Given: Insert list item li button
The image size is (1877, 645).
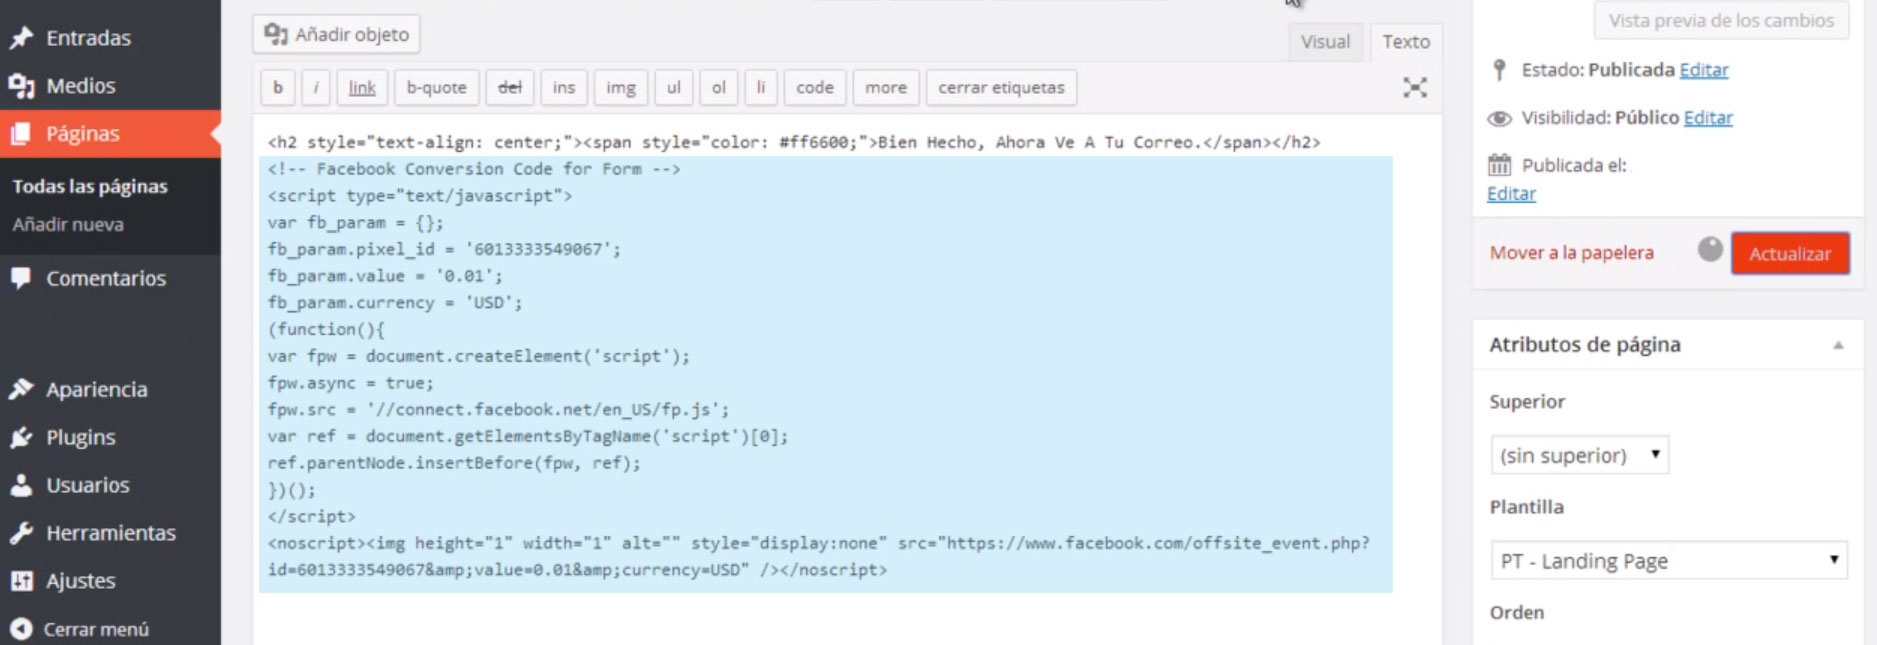Looking at the screenshot, I should click(761, 88).
